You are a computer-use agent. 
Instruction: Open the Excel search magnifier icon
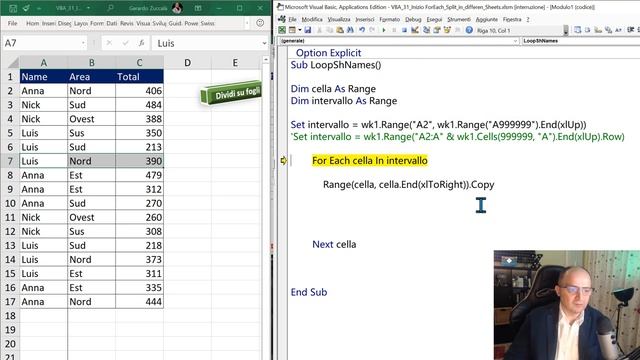point(110,8)
